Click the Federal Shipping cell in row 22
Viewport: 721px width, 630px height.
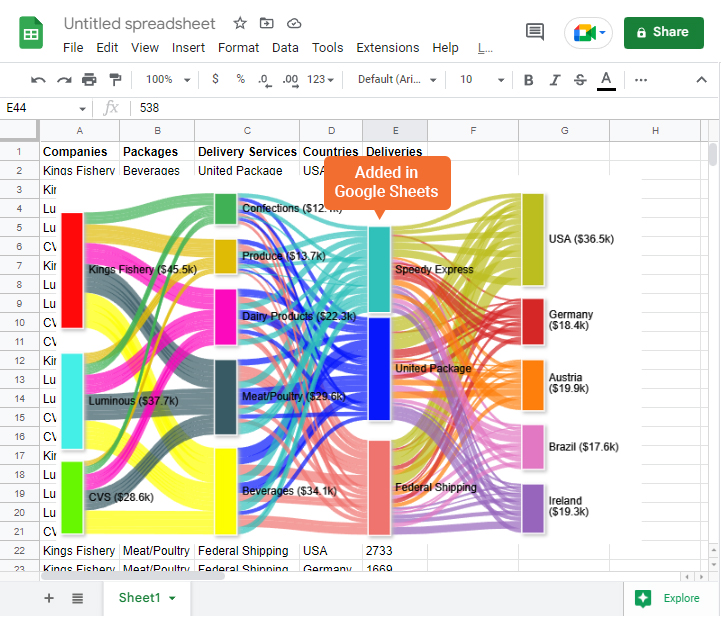coord(247,550)
